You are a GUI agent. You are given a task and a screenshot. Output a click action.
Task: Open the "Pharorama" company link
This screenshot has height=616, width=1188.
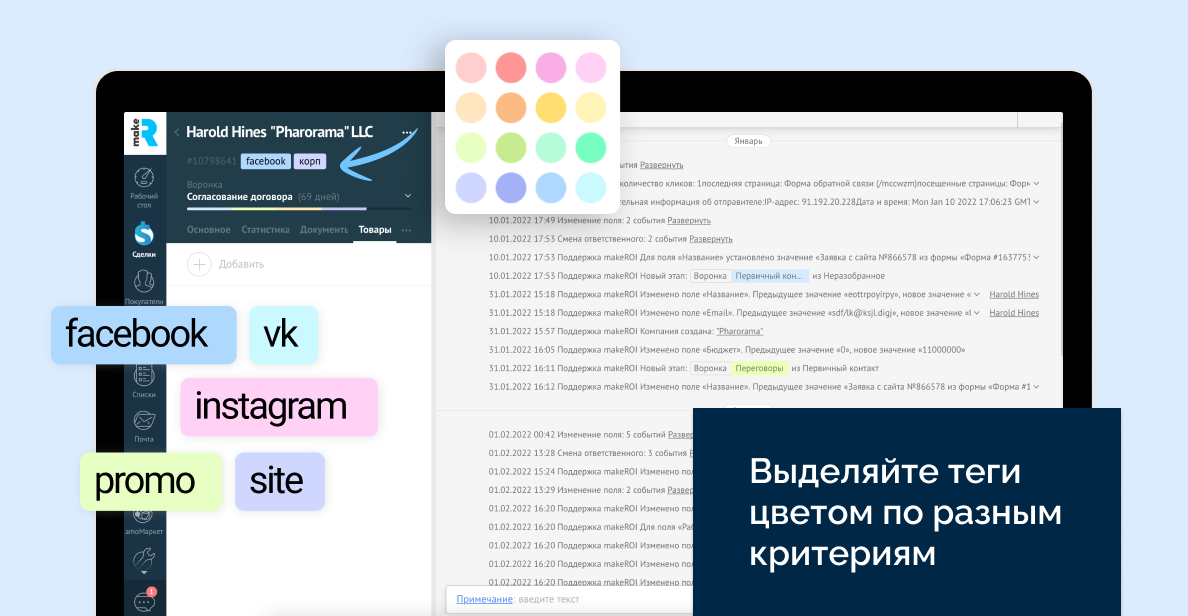pos(739,331)
